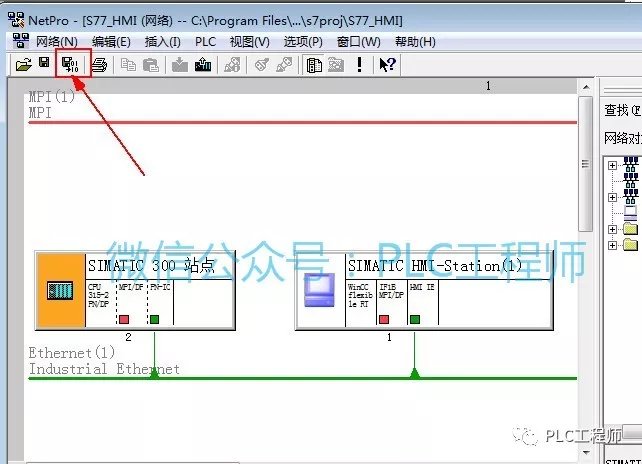This screenshot has height=464, width=642.
Task: Open the 网络(N) menu
Action: pos(56,41)
